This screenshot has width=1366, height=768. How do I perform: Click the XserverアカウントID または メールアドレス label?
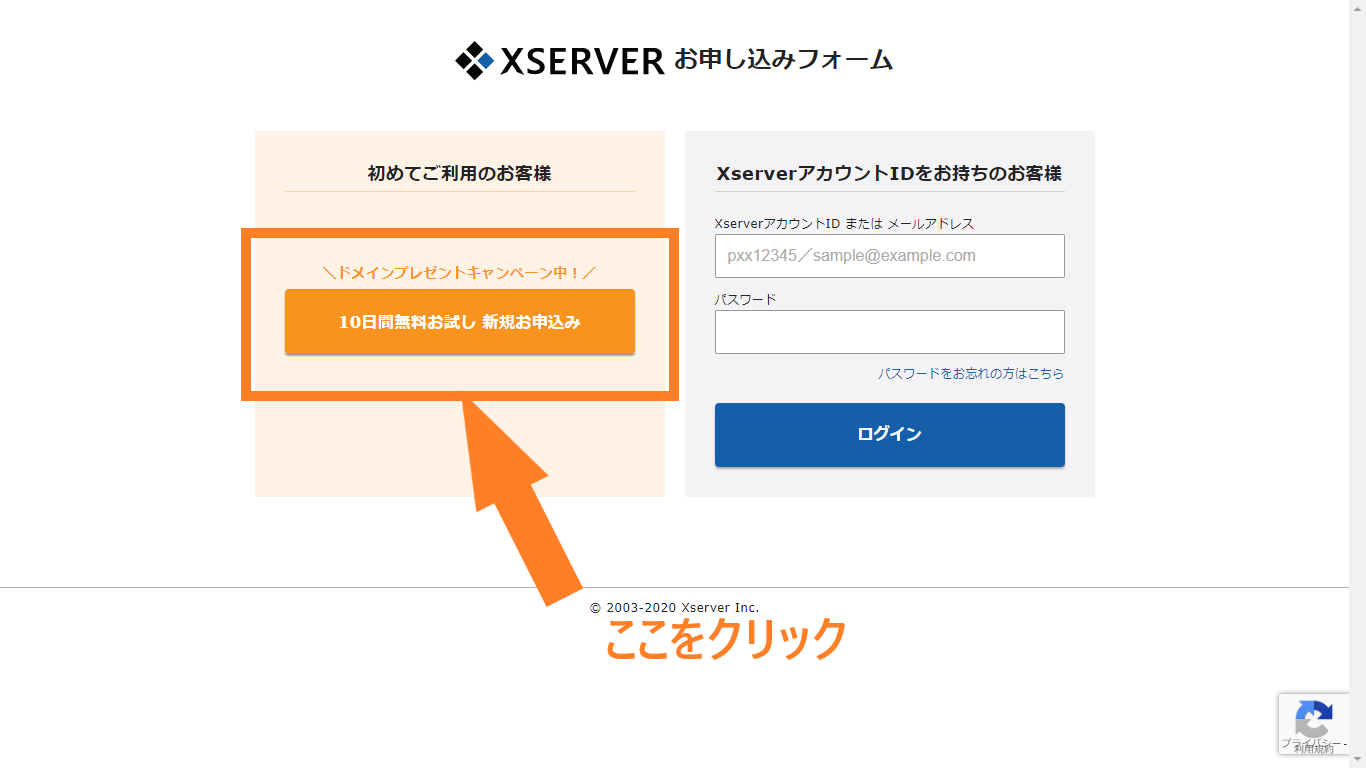click(845, 223)
